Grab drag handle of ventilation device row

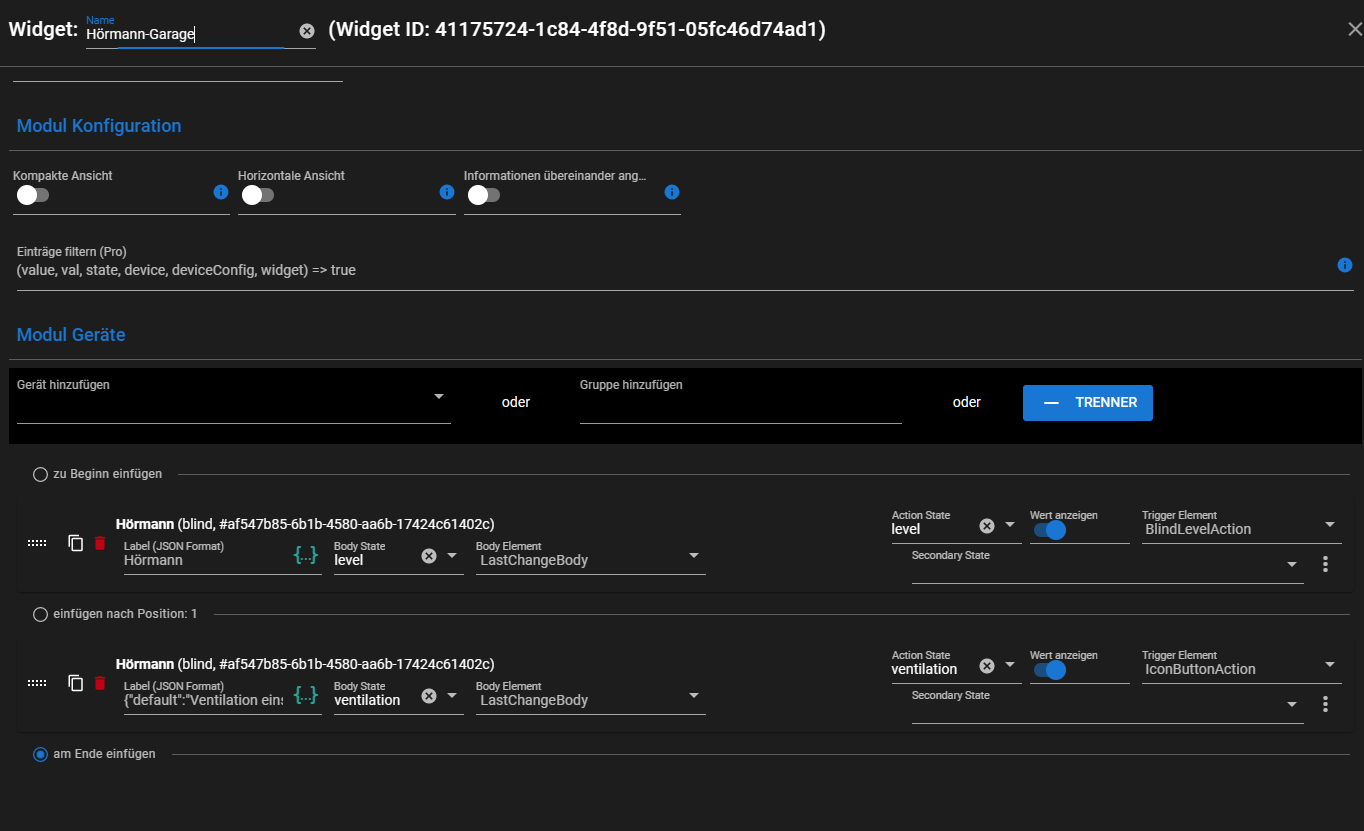[x=37, y=682]
